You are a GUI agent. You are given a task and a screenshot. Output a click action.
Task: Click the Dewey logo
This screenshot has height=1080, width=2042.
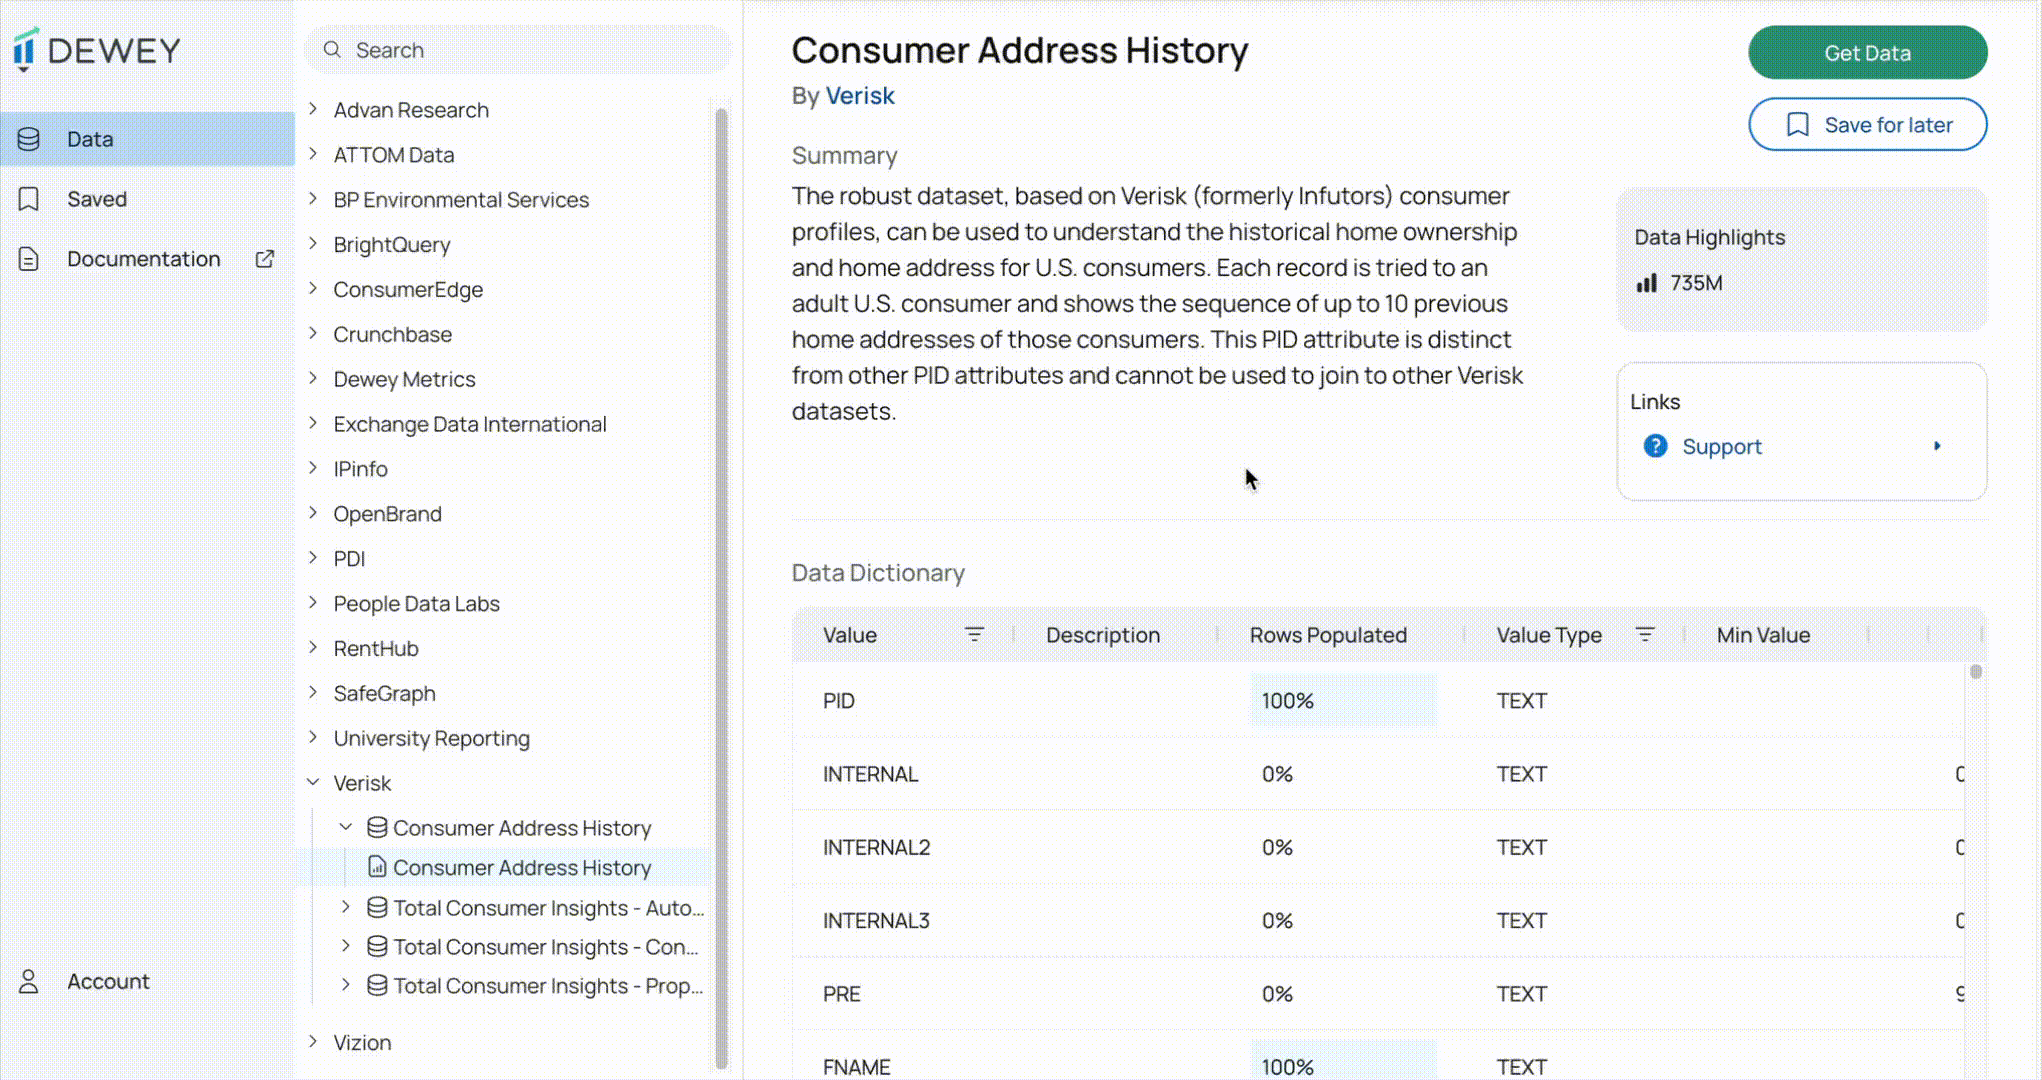pyautogui.click(x=97, y=50)
